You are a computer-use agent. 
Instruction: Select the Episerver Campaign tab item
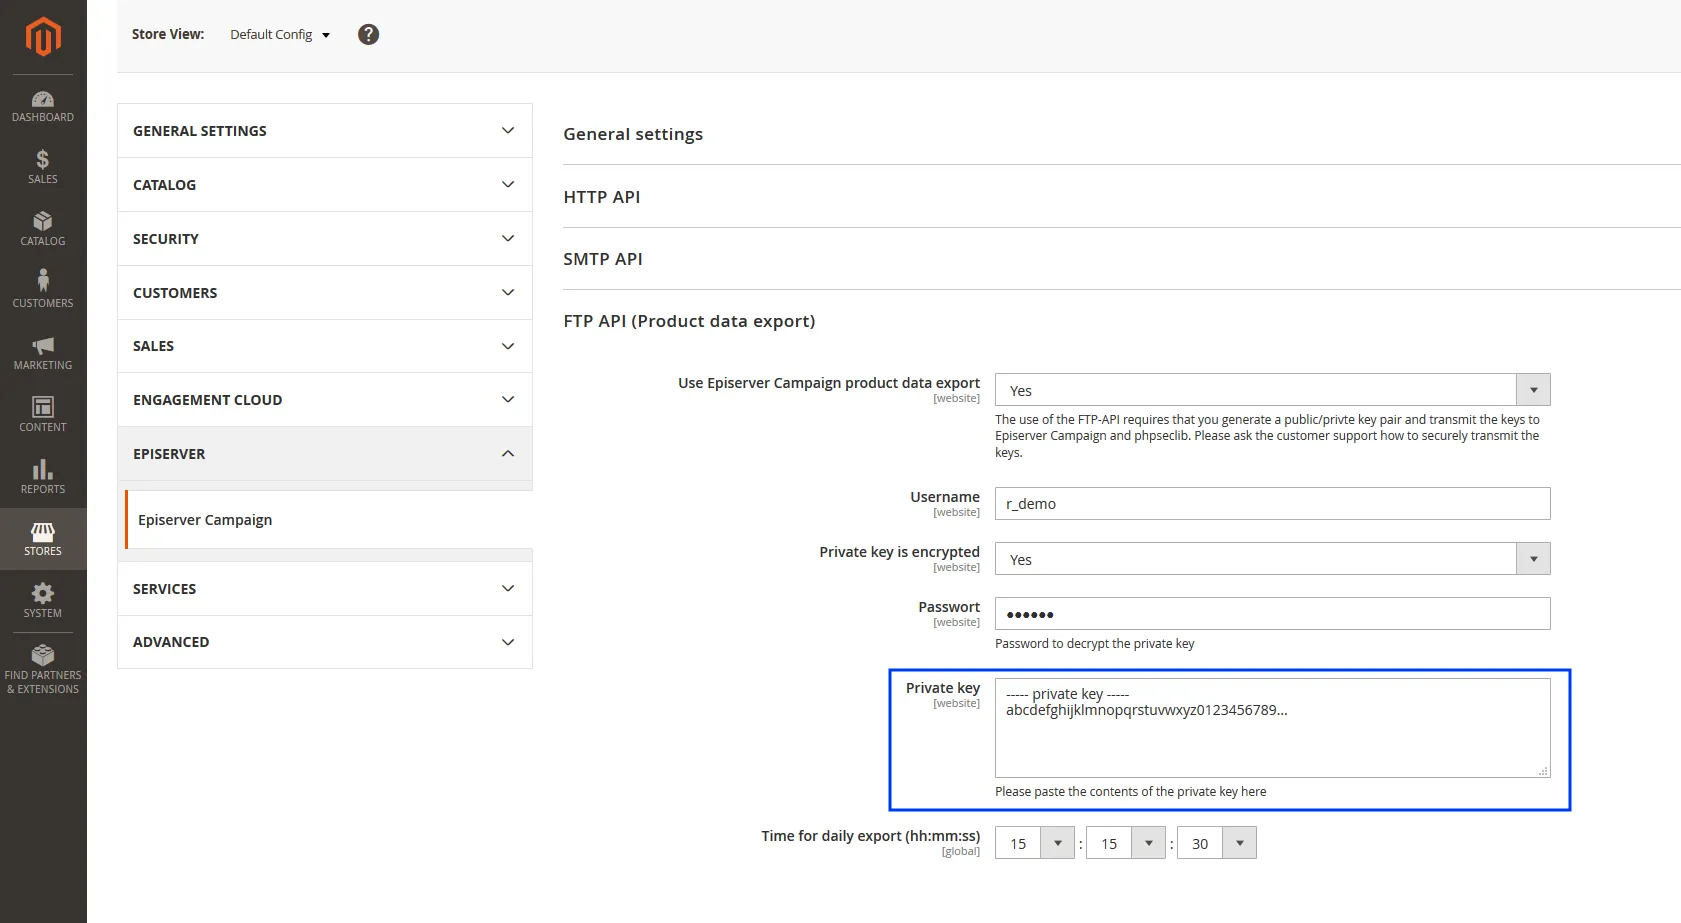coord(328,520)
